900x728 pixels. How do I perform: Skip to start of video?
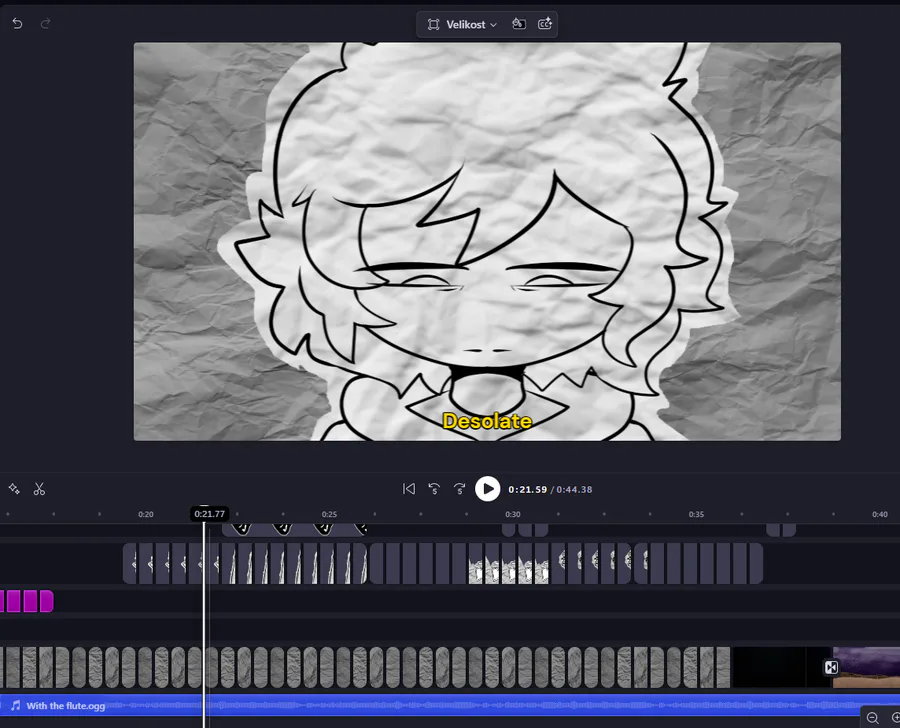[x=409, y=489]
